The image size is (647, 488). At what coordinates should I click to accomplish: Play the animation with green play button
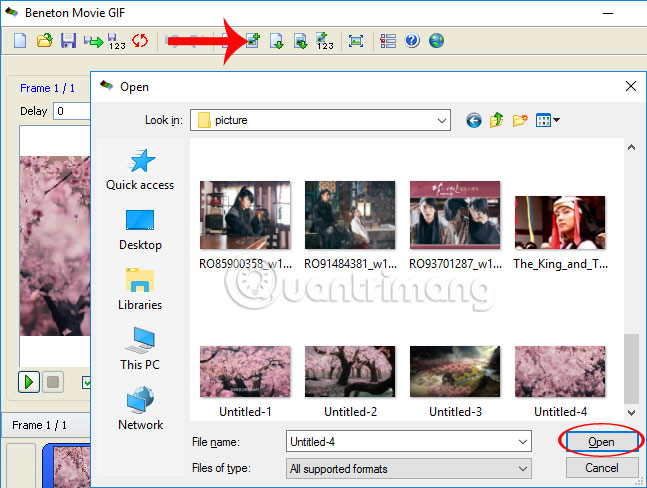[29, 382]
